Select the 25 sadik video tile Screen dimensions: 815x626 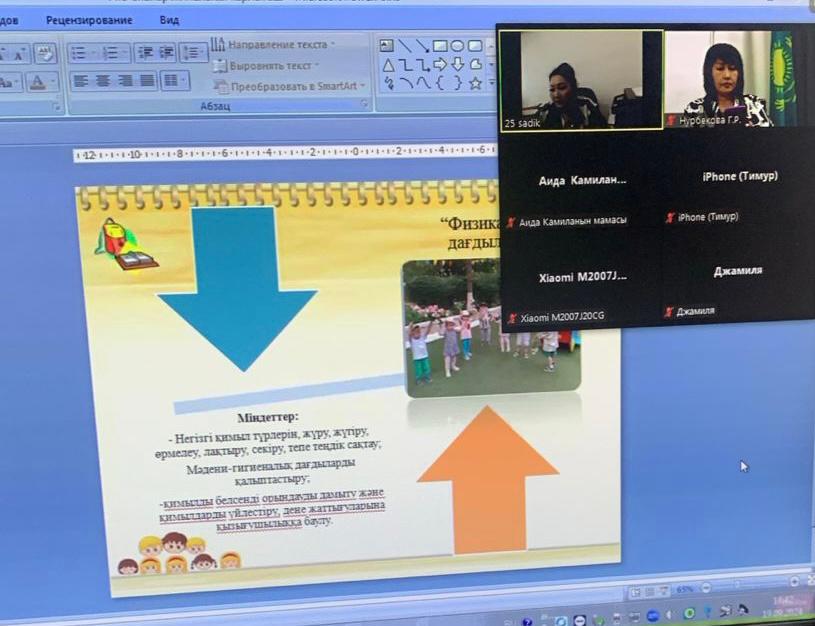(582, 80)
